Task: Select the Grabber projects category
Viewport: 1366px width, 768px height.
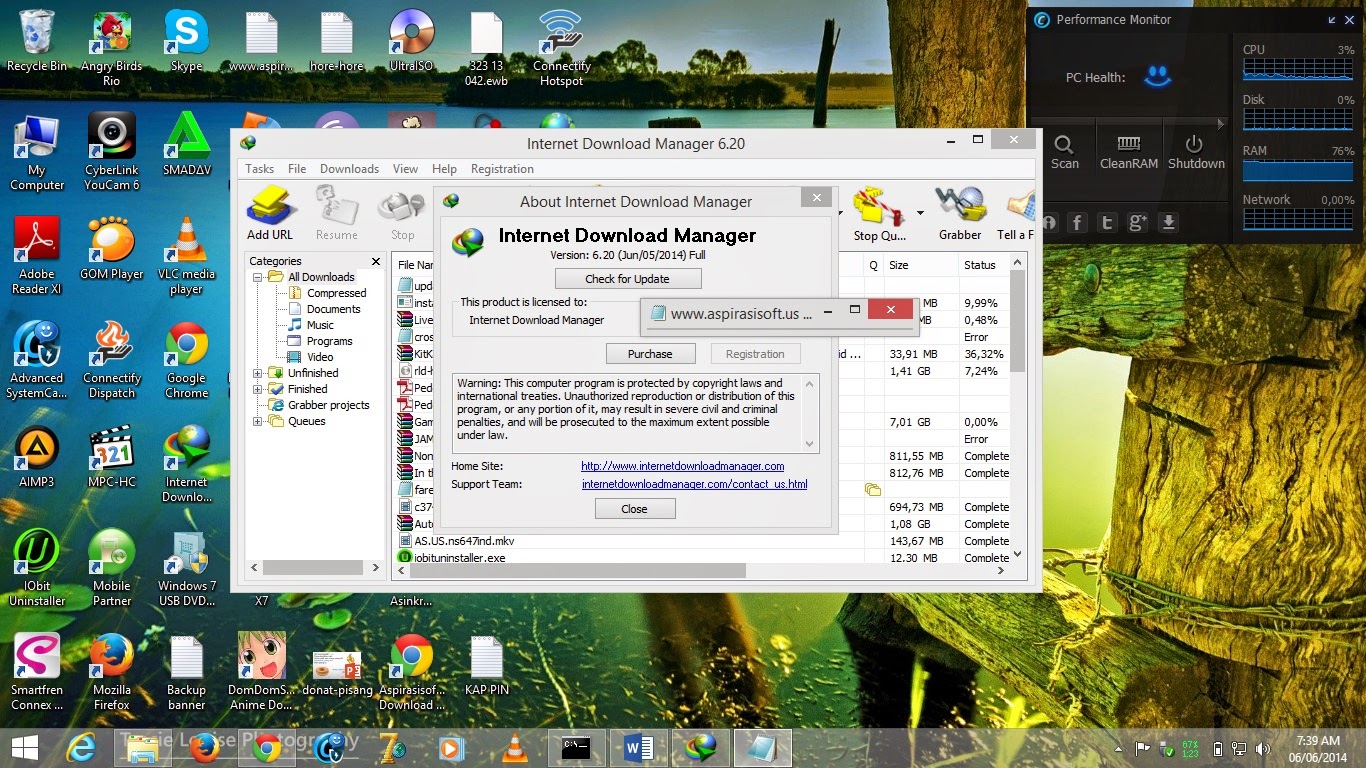Action: pos(328,405)
